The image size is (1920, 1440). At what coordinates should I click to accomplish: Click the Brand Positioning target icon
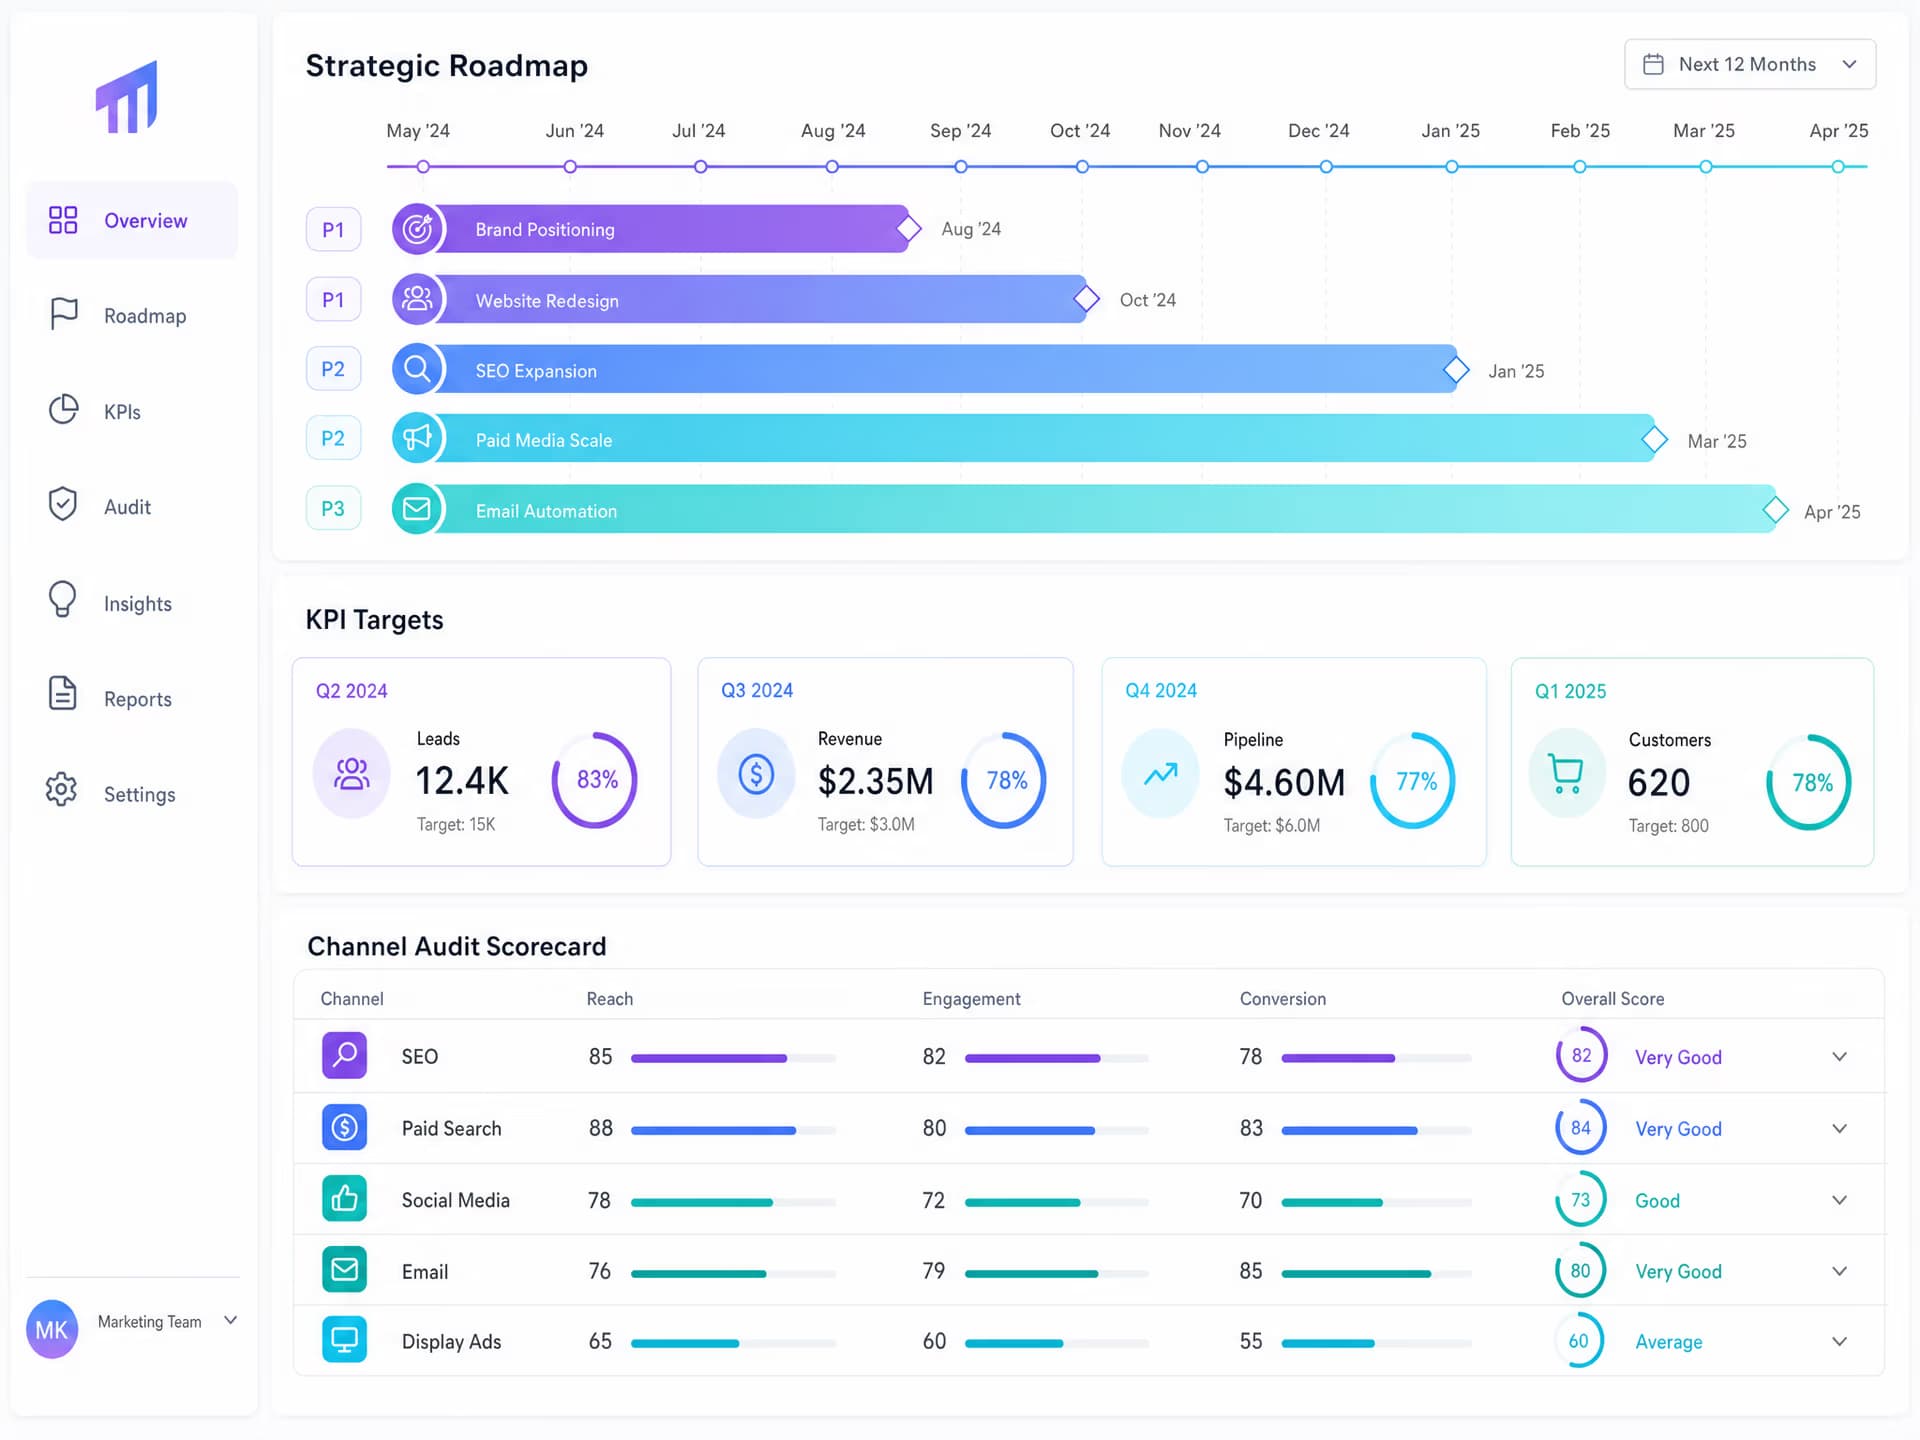coord(417,229)
